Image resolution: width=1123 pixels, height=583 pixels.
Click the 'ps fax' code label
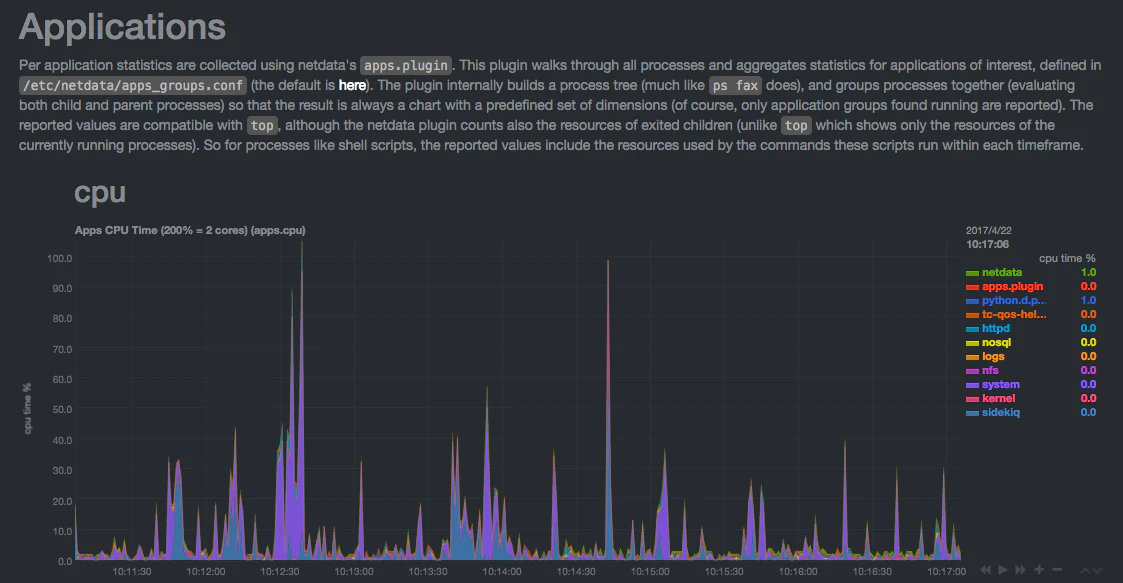click(x=736, y=85)
